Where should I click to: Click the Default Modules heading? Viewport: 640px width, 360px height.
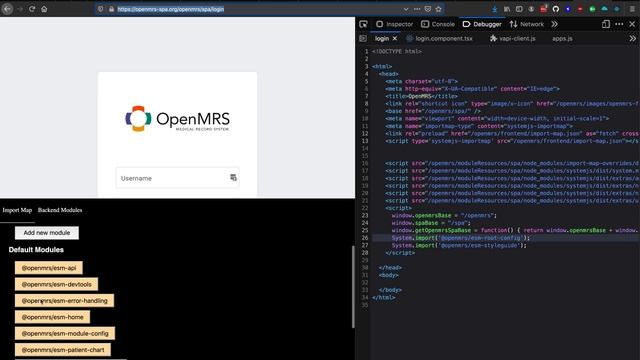pos(36,250)
